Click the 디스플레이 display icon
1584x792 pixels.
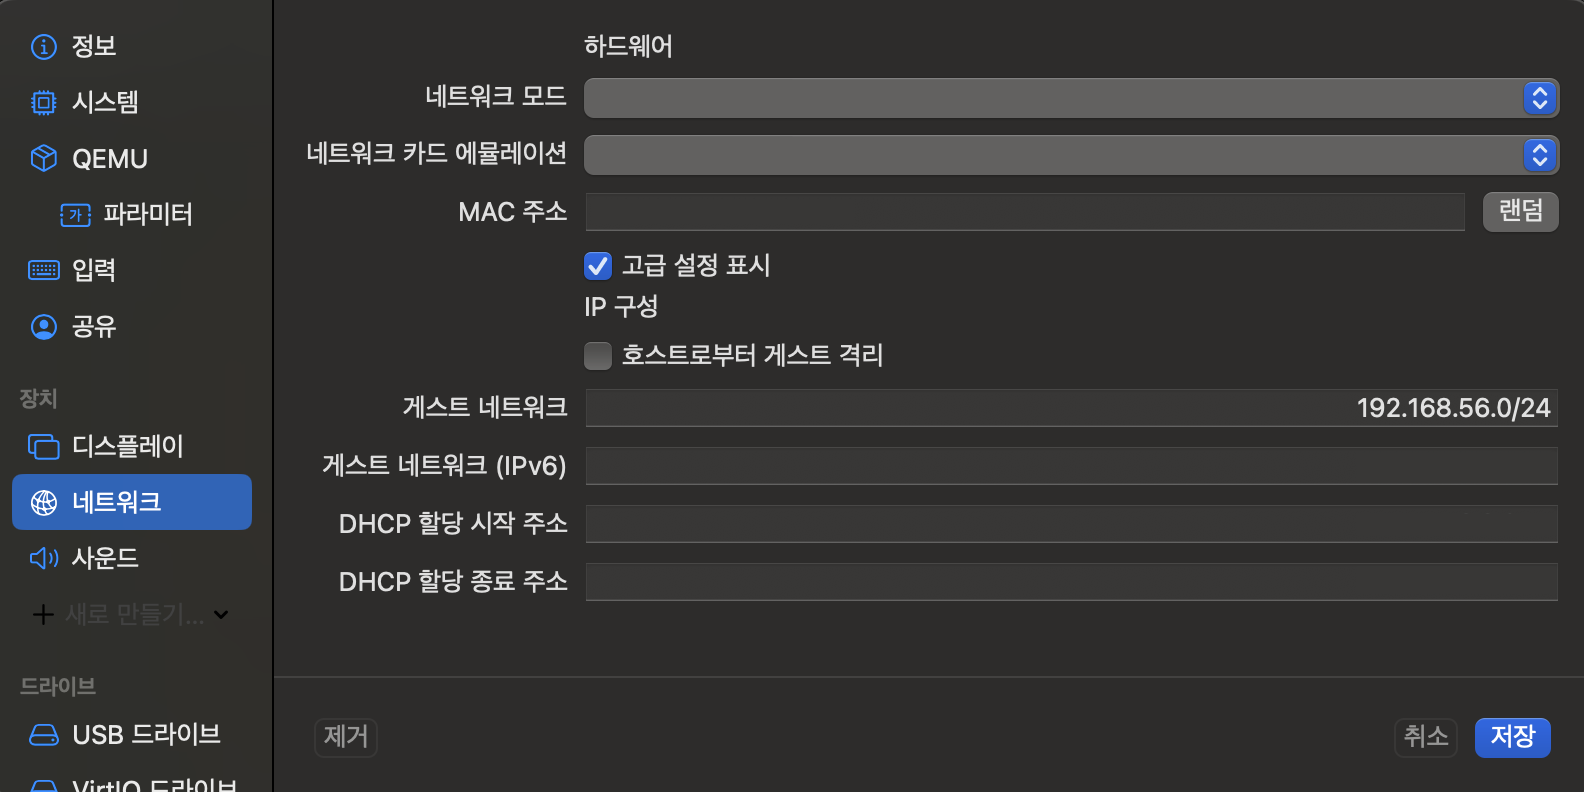coord(44,447)
